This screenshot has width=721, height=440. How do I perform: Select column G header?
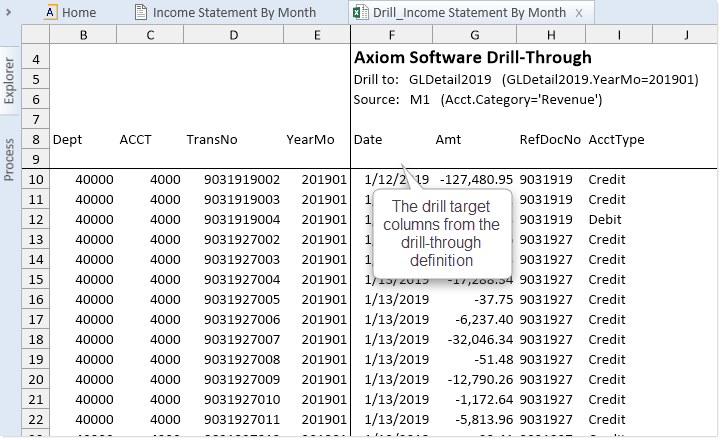475,35
